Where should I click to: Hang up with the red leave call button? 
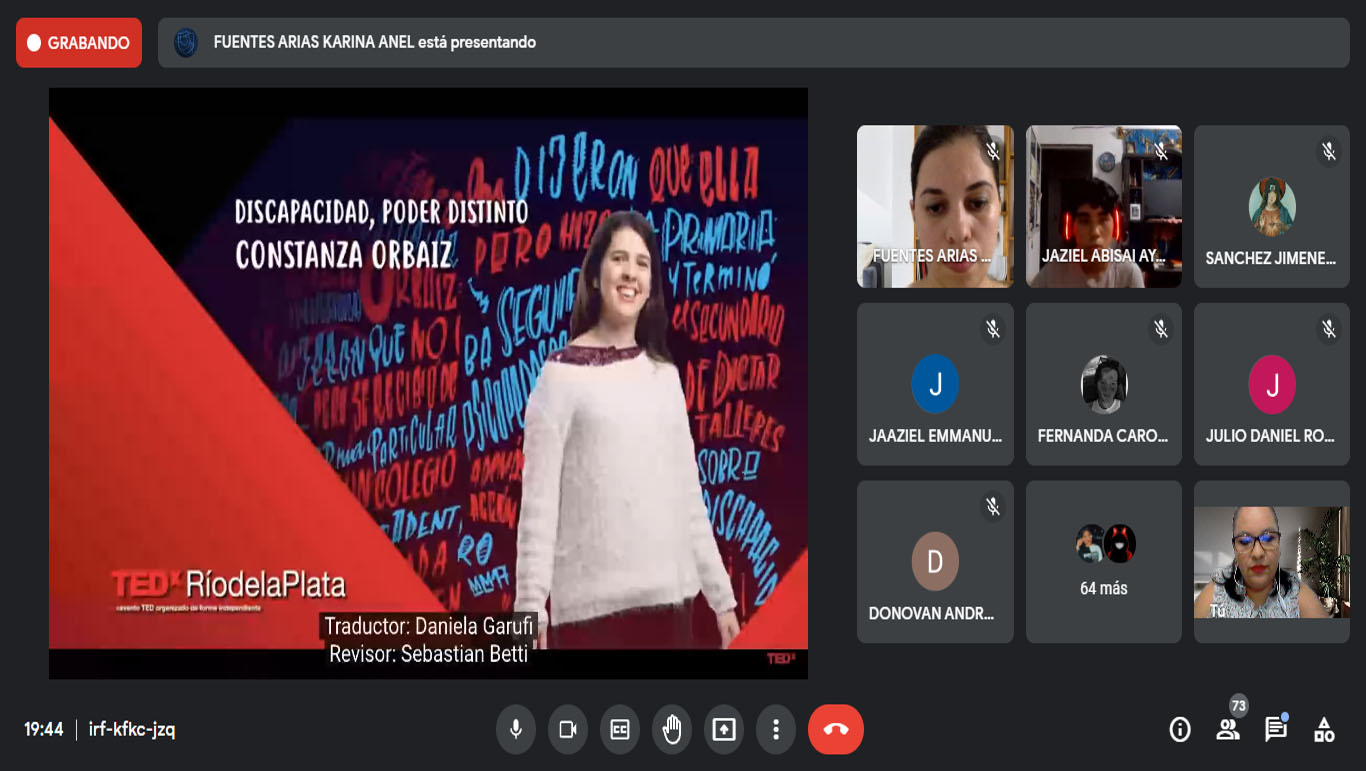tap(836, 730)
